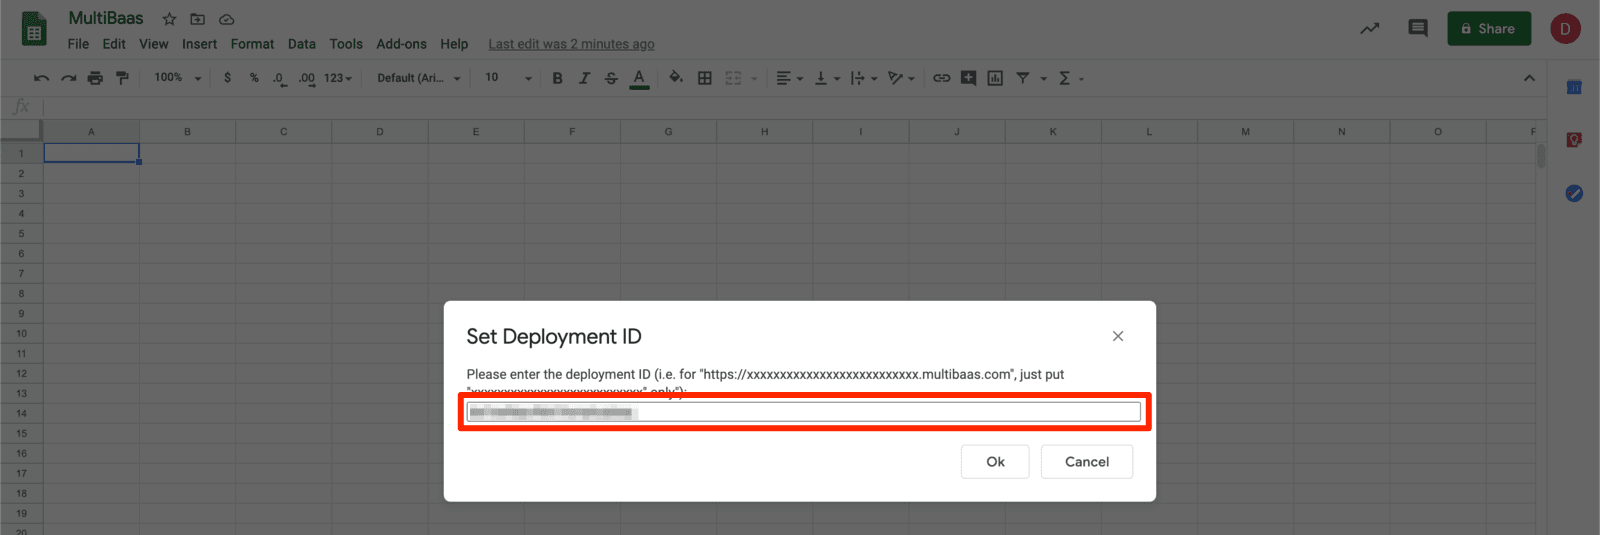Apply currency format with dollar icon
This screenshot has height=535, width=1600.
[228, 78]
